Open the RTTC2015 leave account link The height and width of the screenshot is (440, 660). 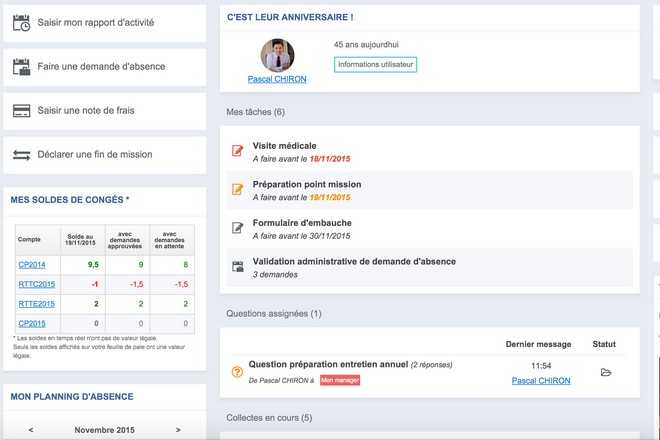(36, 284)
